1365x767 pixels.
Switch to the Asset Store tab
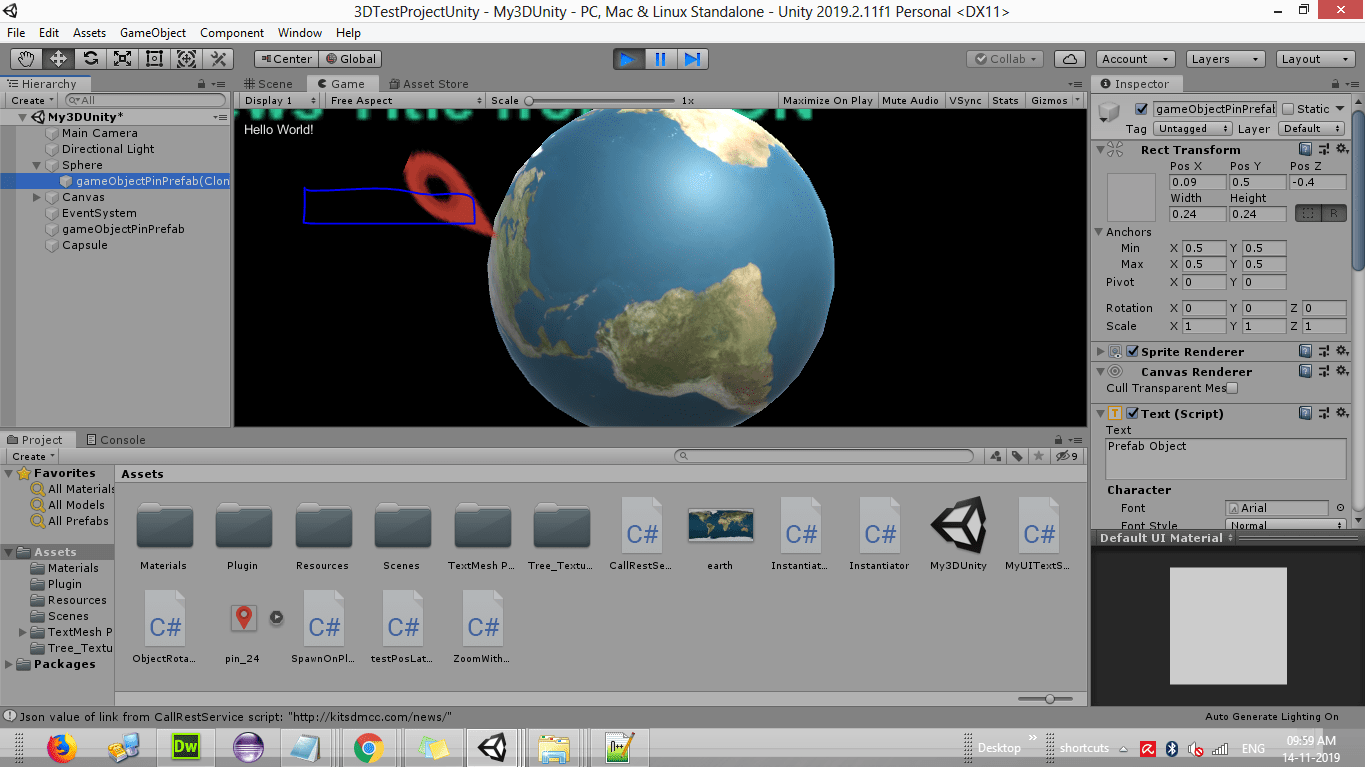(x=428, y=84)
